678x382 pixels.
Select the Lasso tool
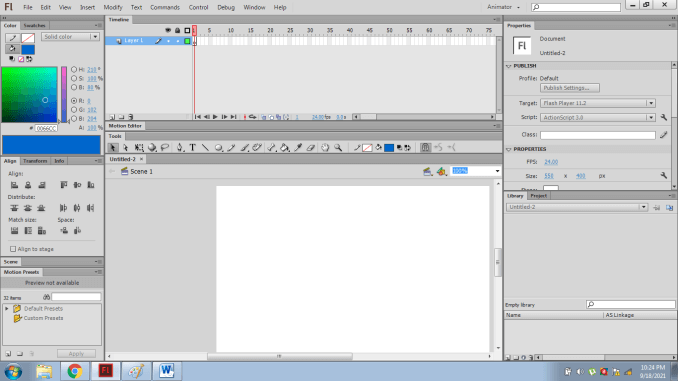(x=165, y=148)
